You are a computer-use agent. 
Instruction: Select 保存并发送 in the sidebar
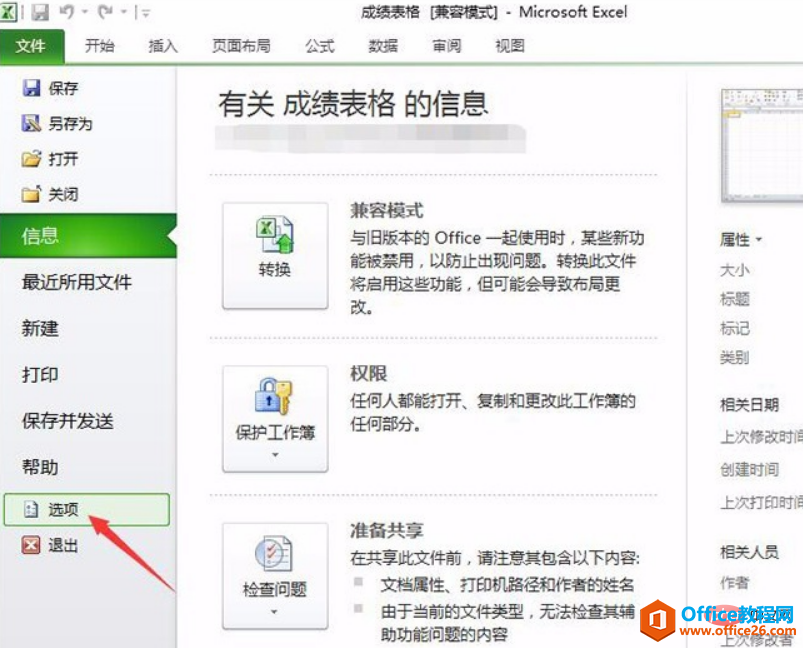[68, 421]
